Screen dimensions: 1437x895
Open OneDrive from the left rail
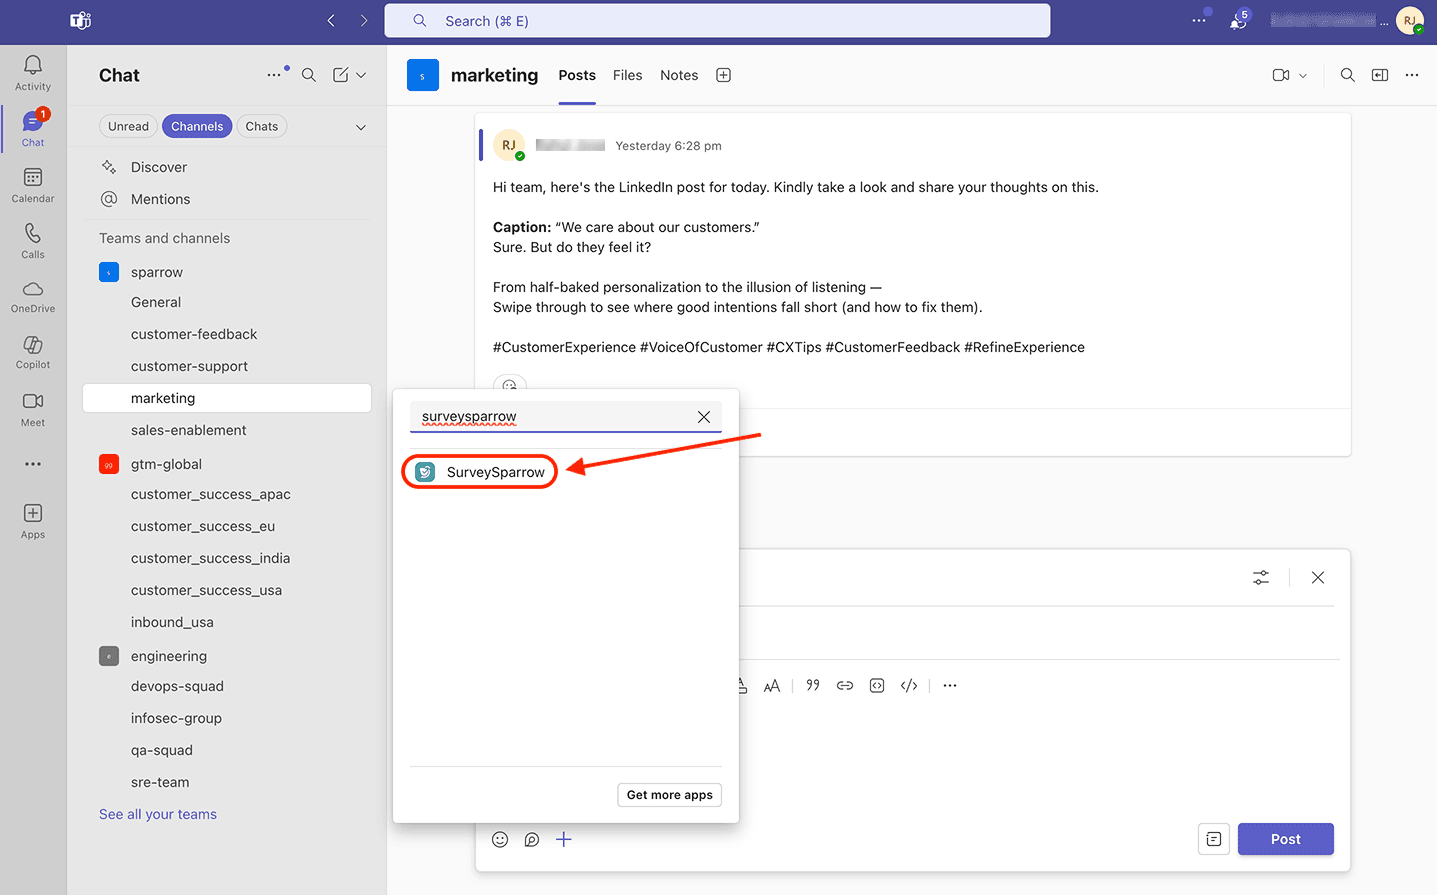33,296
